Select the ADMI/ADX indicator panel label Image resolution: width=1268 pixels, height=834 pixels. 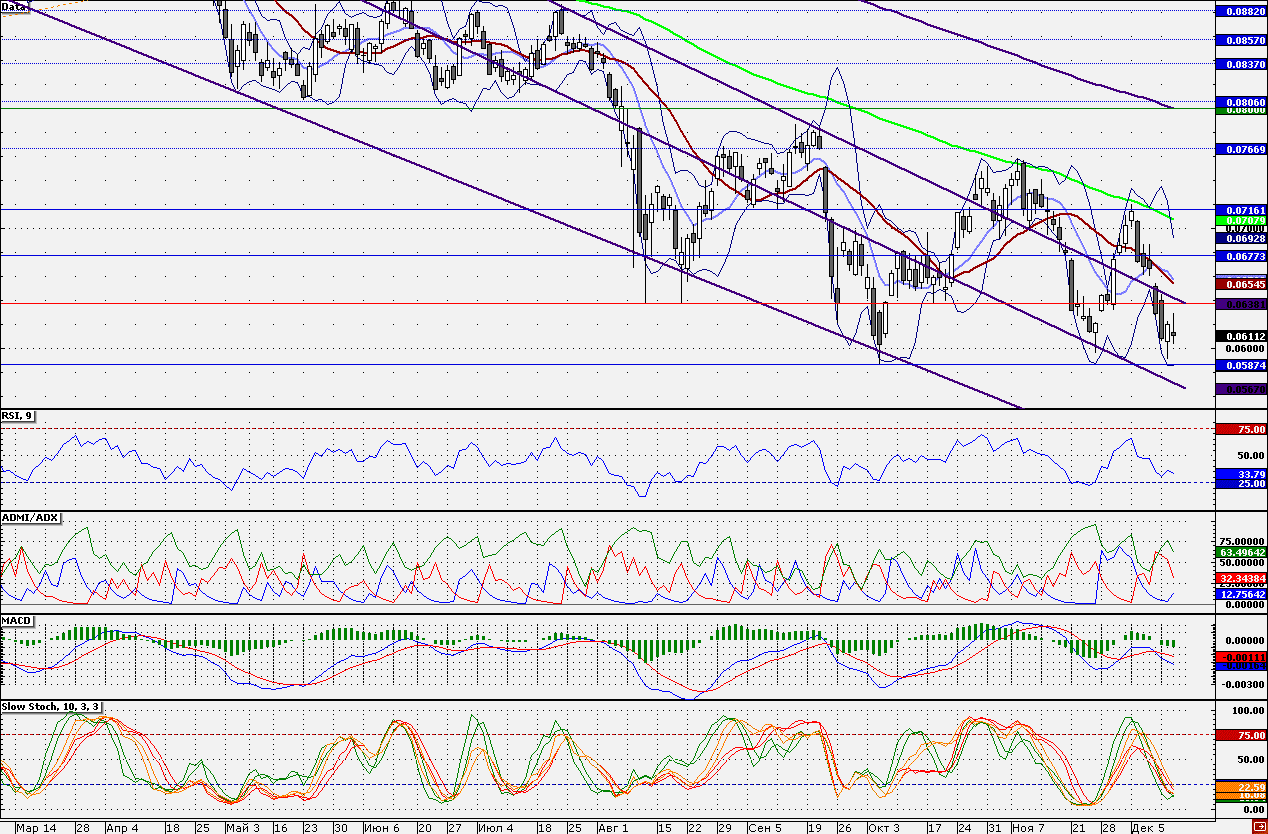click(x=31, y=517)
